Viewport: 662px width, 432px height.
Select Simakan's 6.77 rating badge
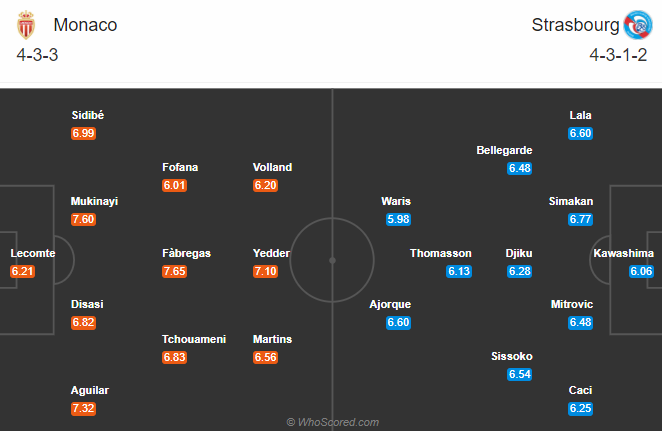(581, 219)
